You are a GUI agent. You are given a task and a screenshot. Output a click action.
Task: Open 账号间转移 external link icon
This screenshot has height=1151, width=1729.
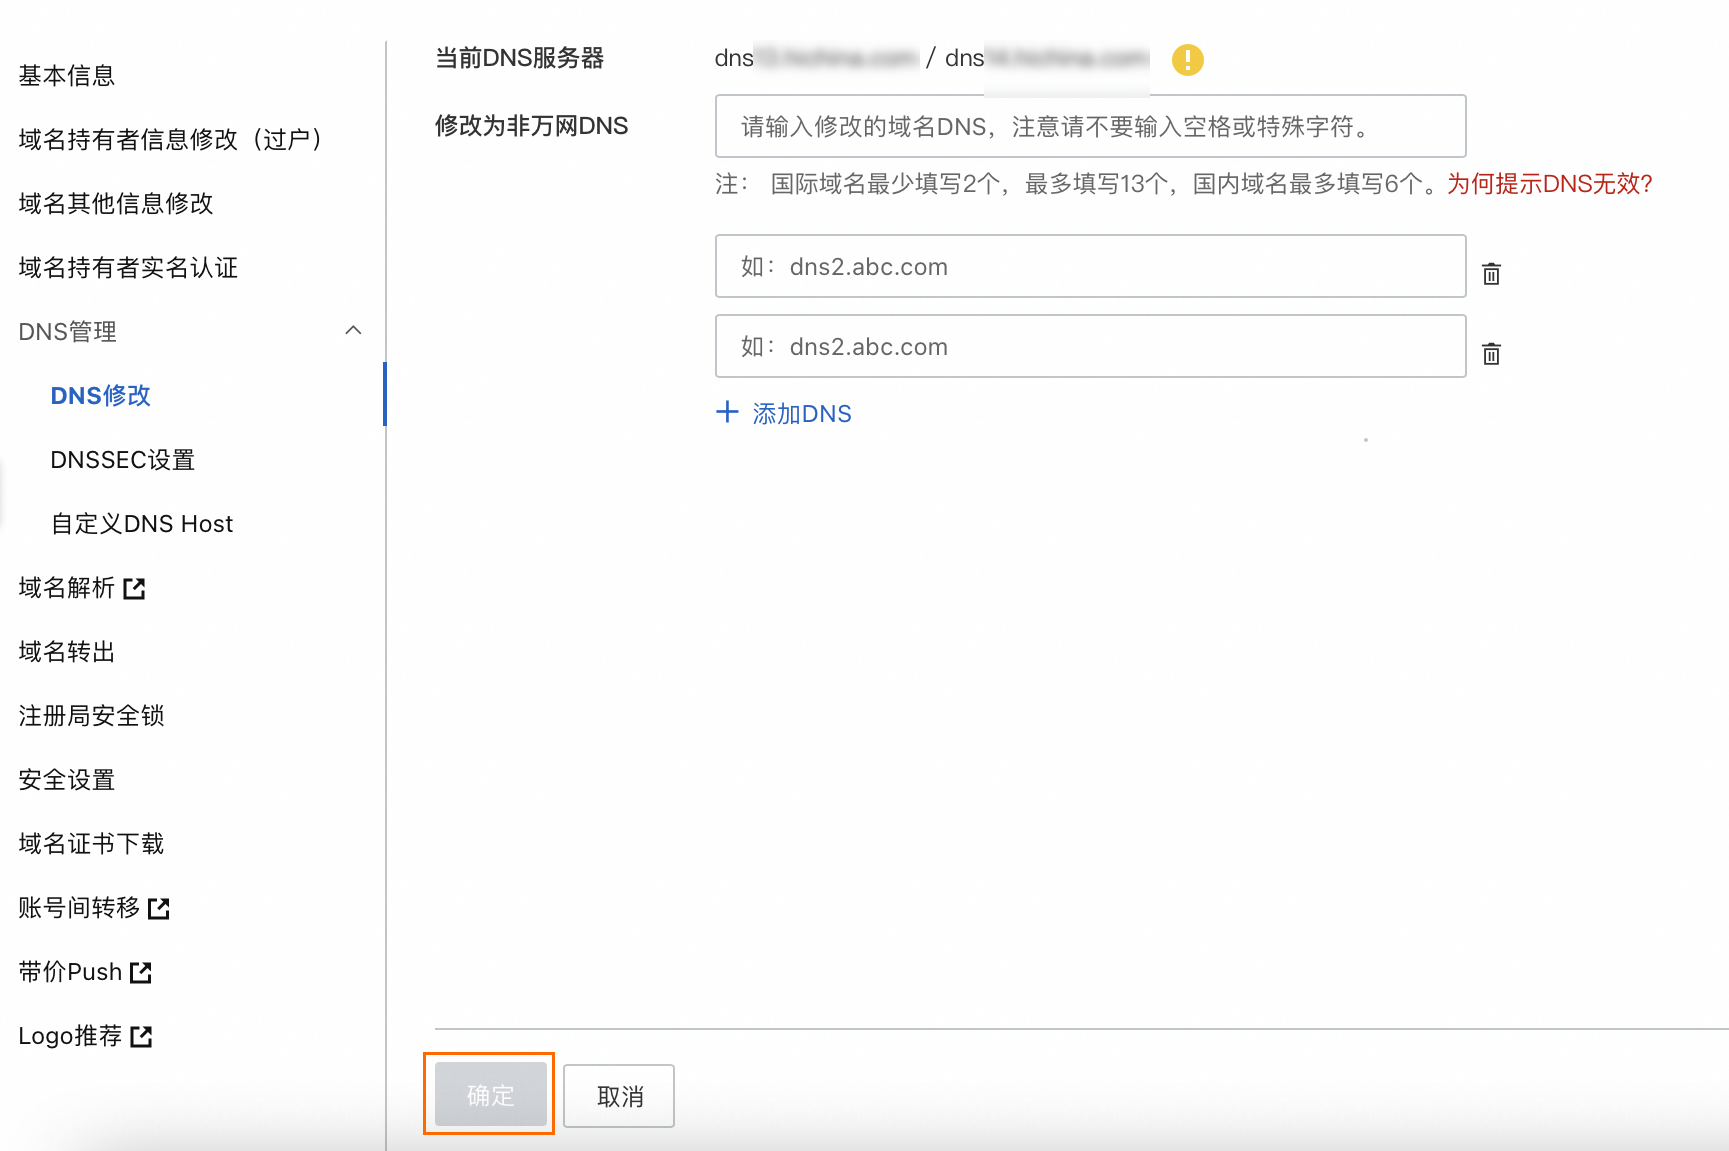tap(159, 909)
